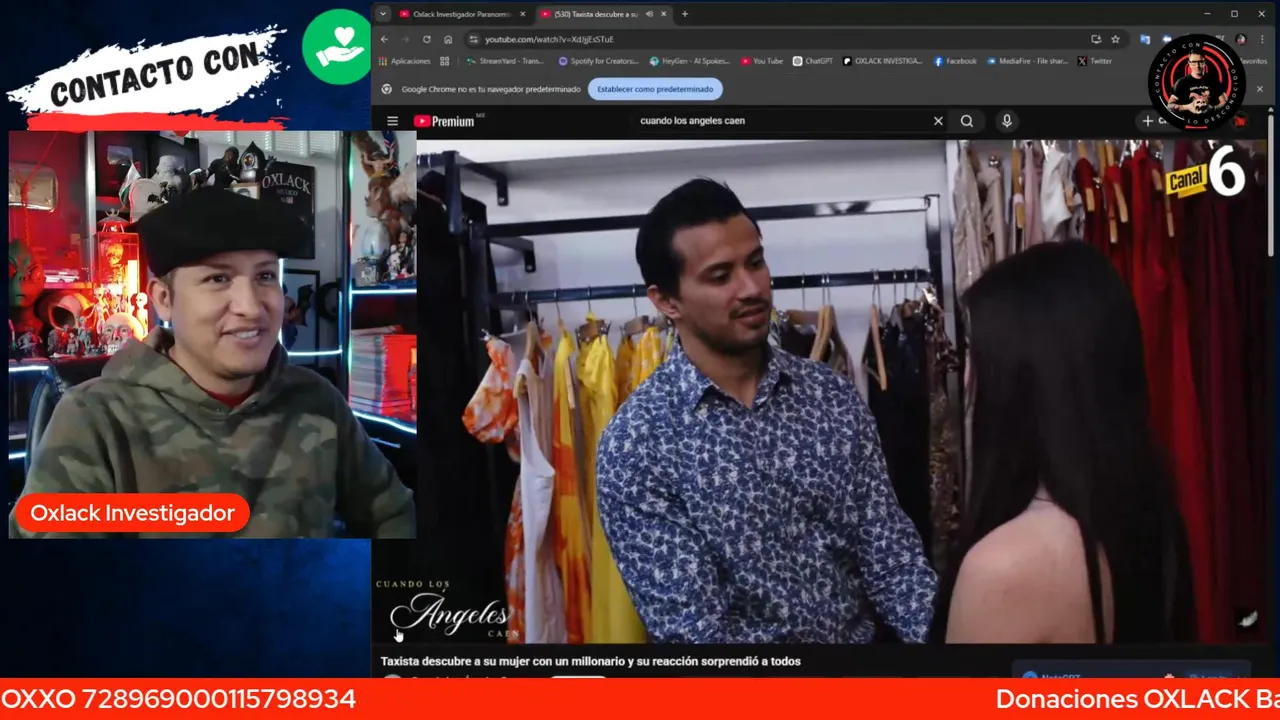Open the Google Translate extension icon
Screen dimensions: 1280x720
coord(1145,39)
